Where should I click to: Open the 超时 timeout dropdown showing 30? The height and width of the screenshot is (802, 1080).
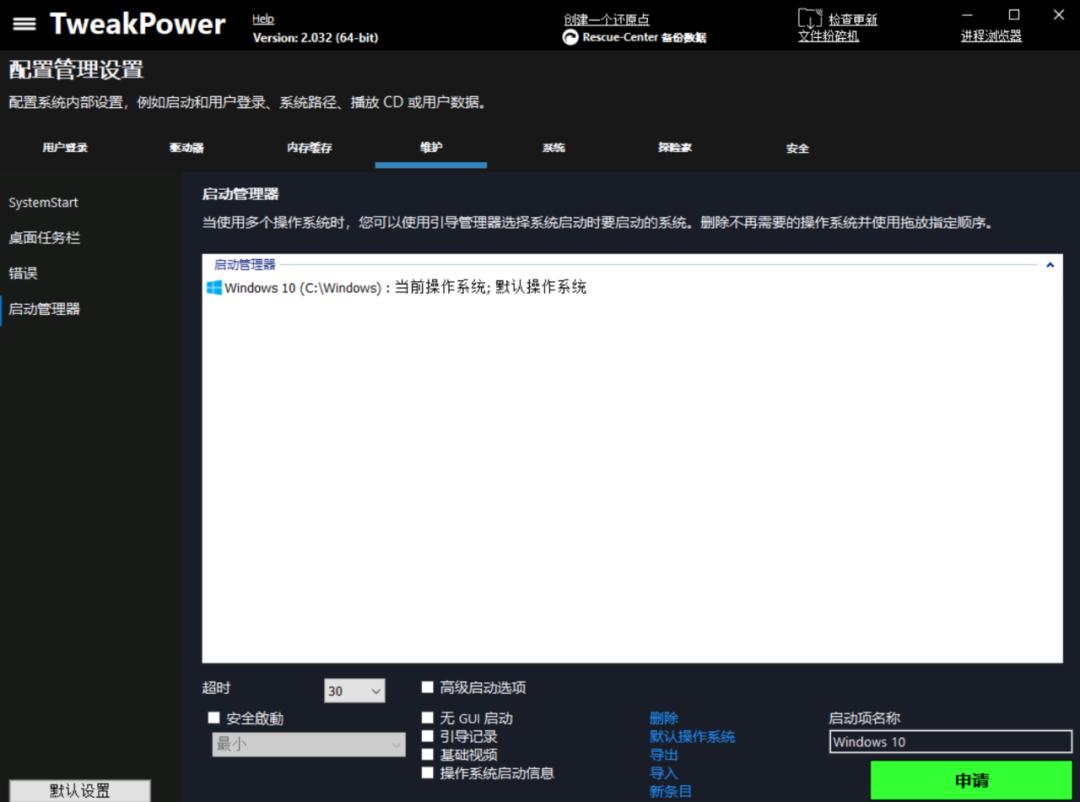(x=354, y=690)
